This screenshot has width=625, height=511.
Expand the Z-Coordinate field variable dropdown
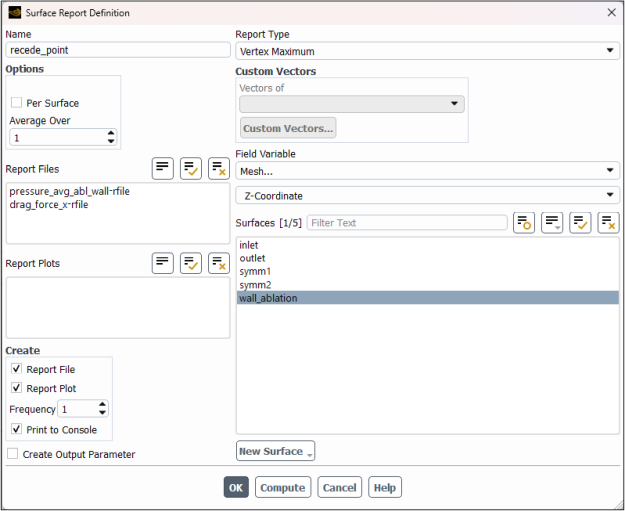(427, 196)
